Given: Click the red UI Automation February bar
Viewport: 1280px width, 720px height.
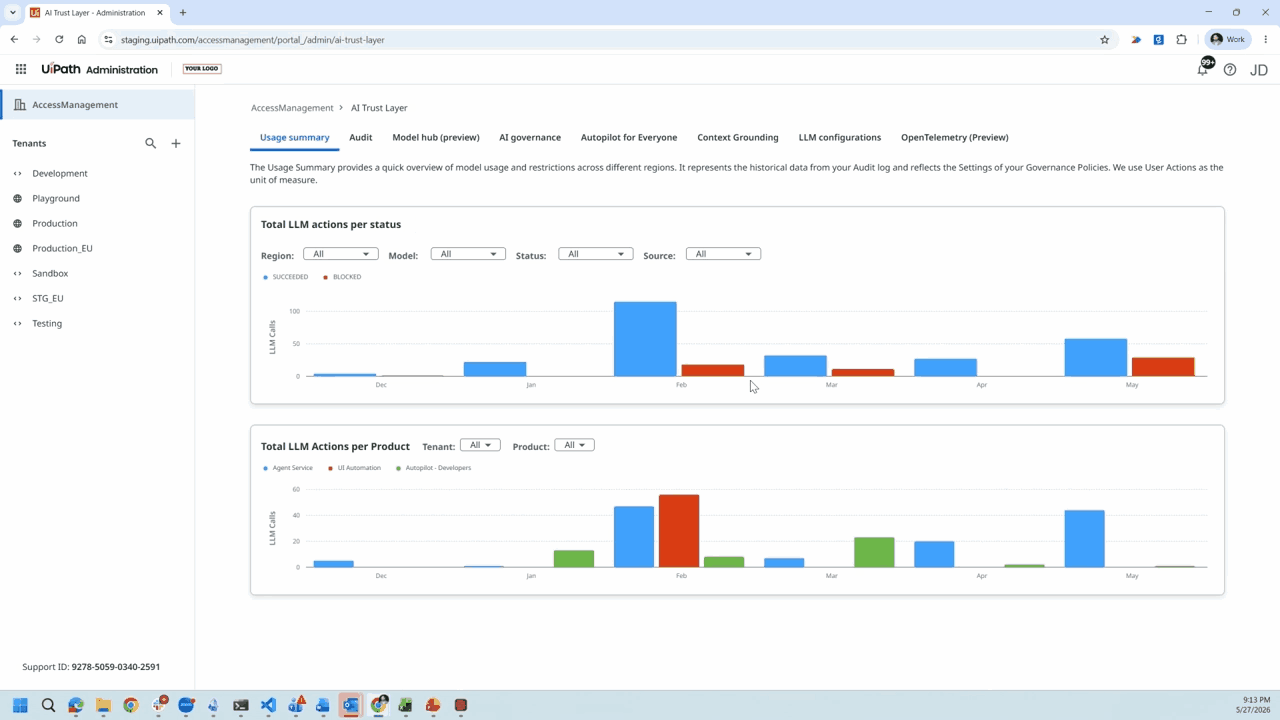Looking at the screenshot, I should pos(679,531).
